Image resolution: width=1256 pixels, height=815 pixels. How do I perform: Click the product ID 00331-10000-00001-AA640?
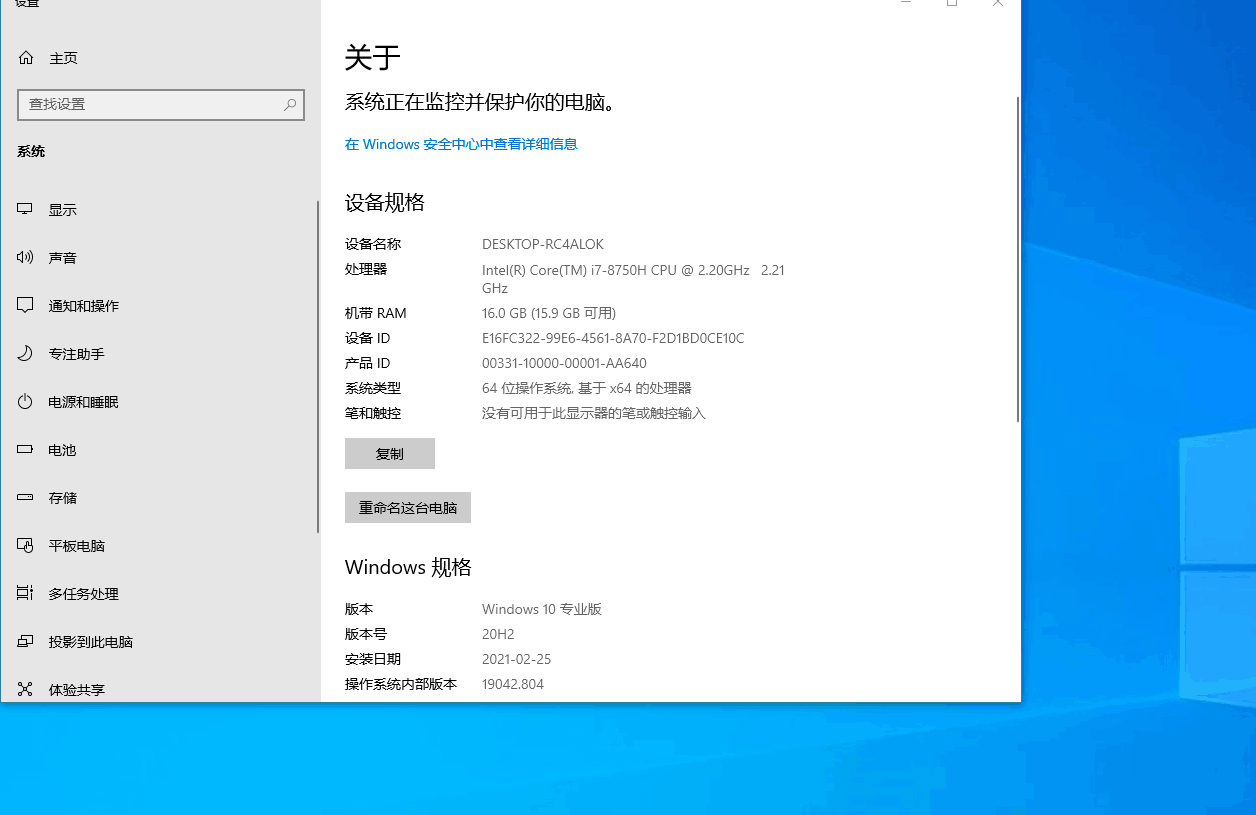564,363
